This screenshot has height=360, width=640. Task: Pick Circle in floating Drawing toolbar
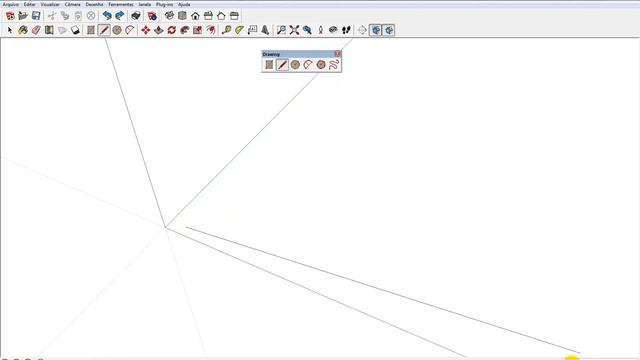[295, 64]
